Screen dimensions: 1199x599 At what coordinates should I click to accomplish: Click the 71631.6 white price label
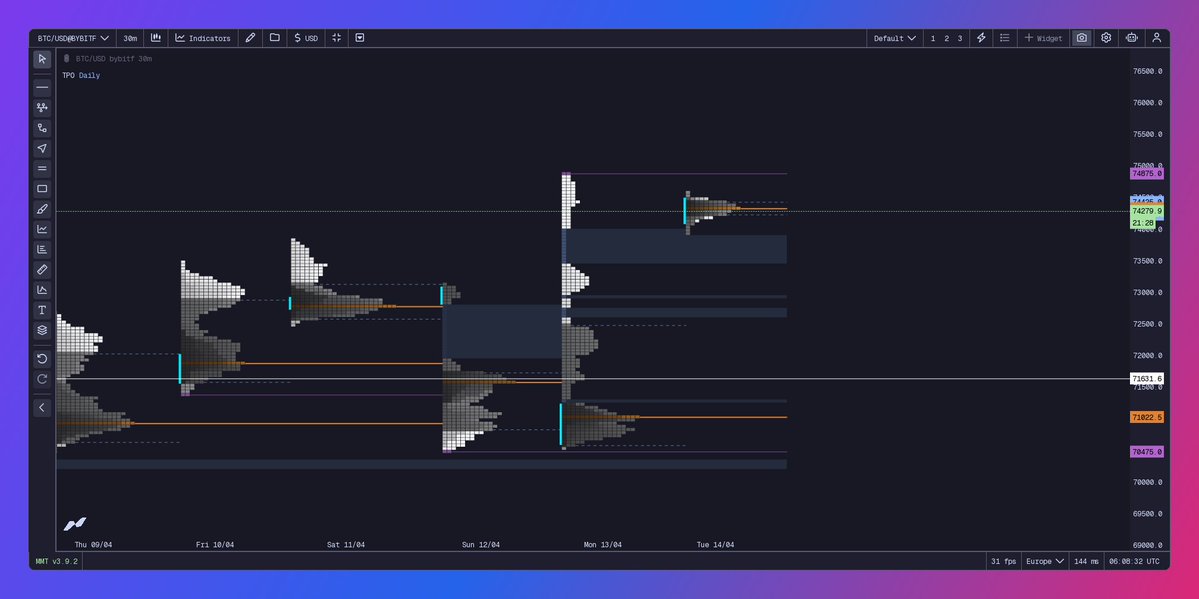1146,379
